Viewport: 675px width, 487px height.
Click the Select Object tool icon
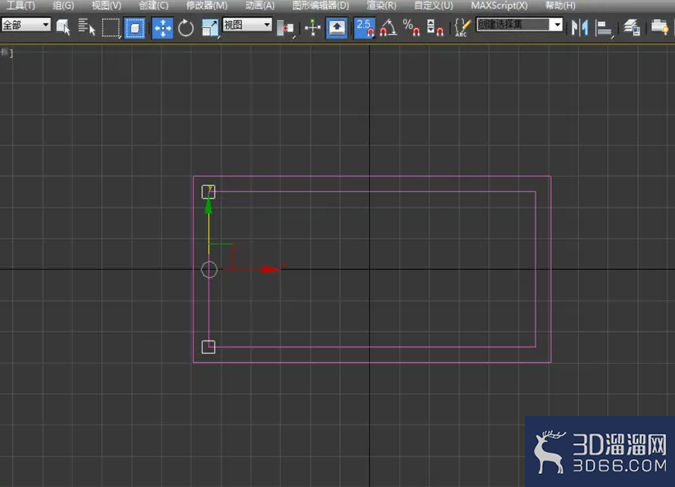pos(63,28)
